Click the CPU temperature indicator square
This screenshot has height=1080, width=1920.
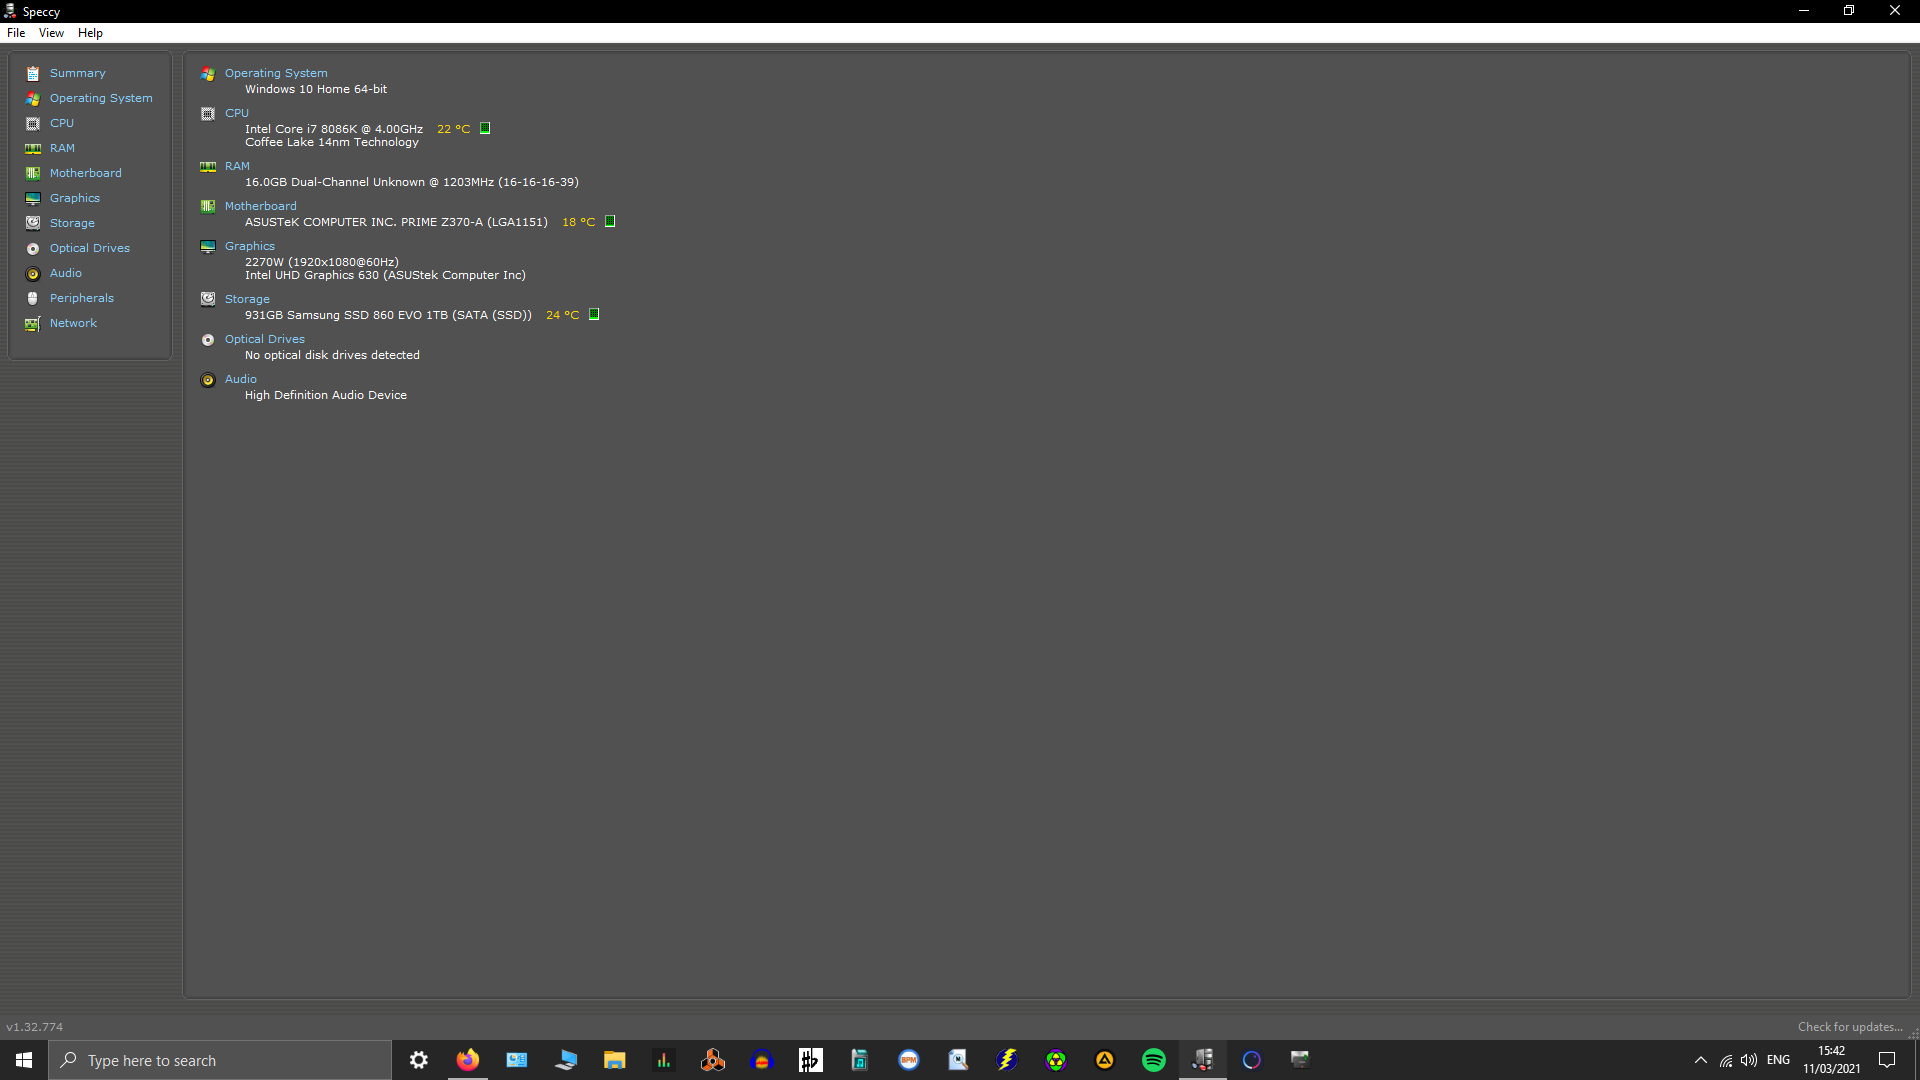(x=485, y=128)
